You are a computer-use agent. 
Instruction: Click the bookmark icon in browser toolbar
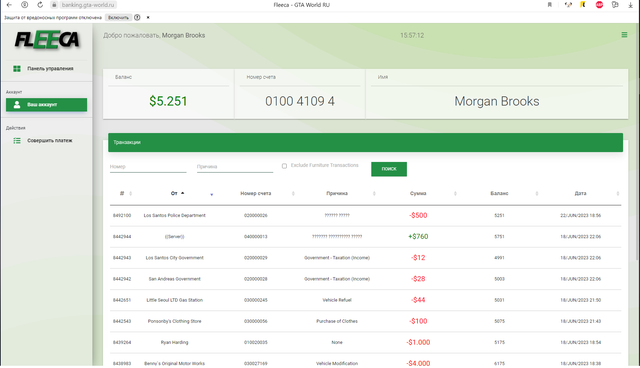pyautogui.click(x=549, y=5)
